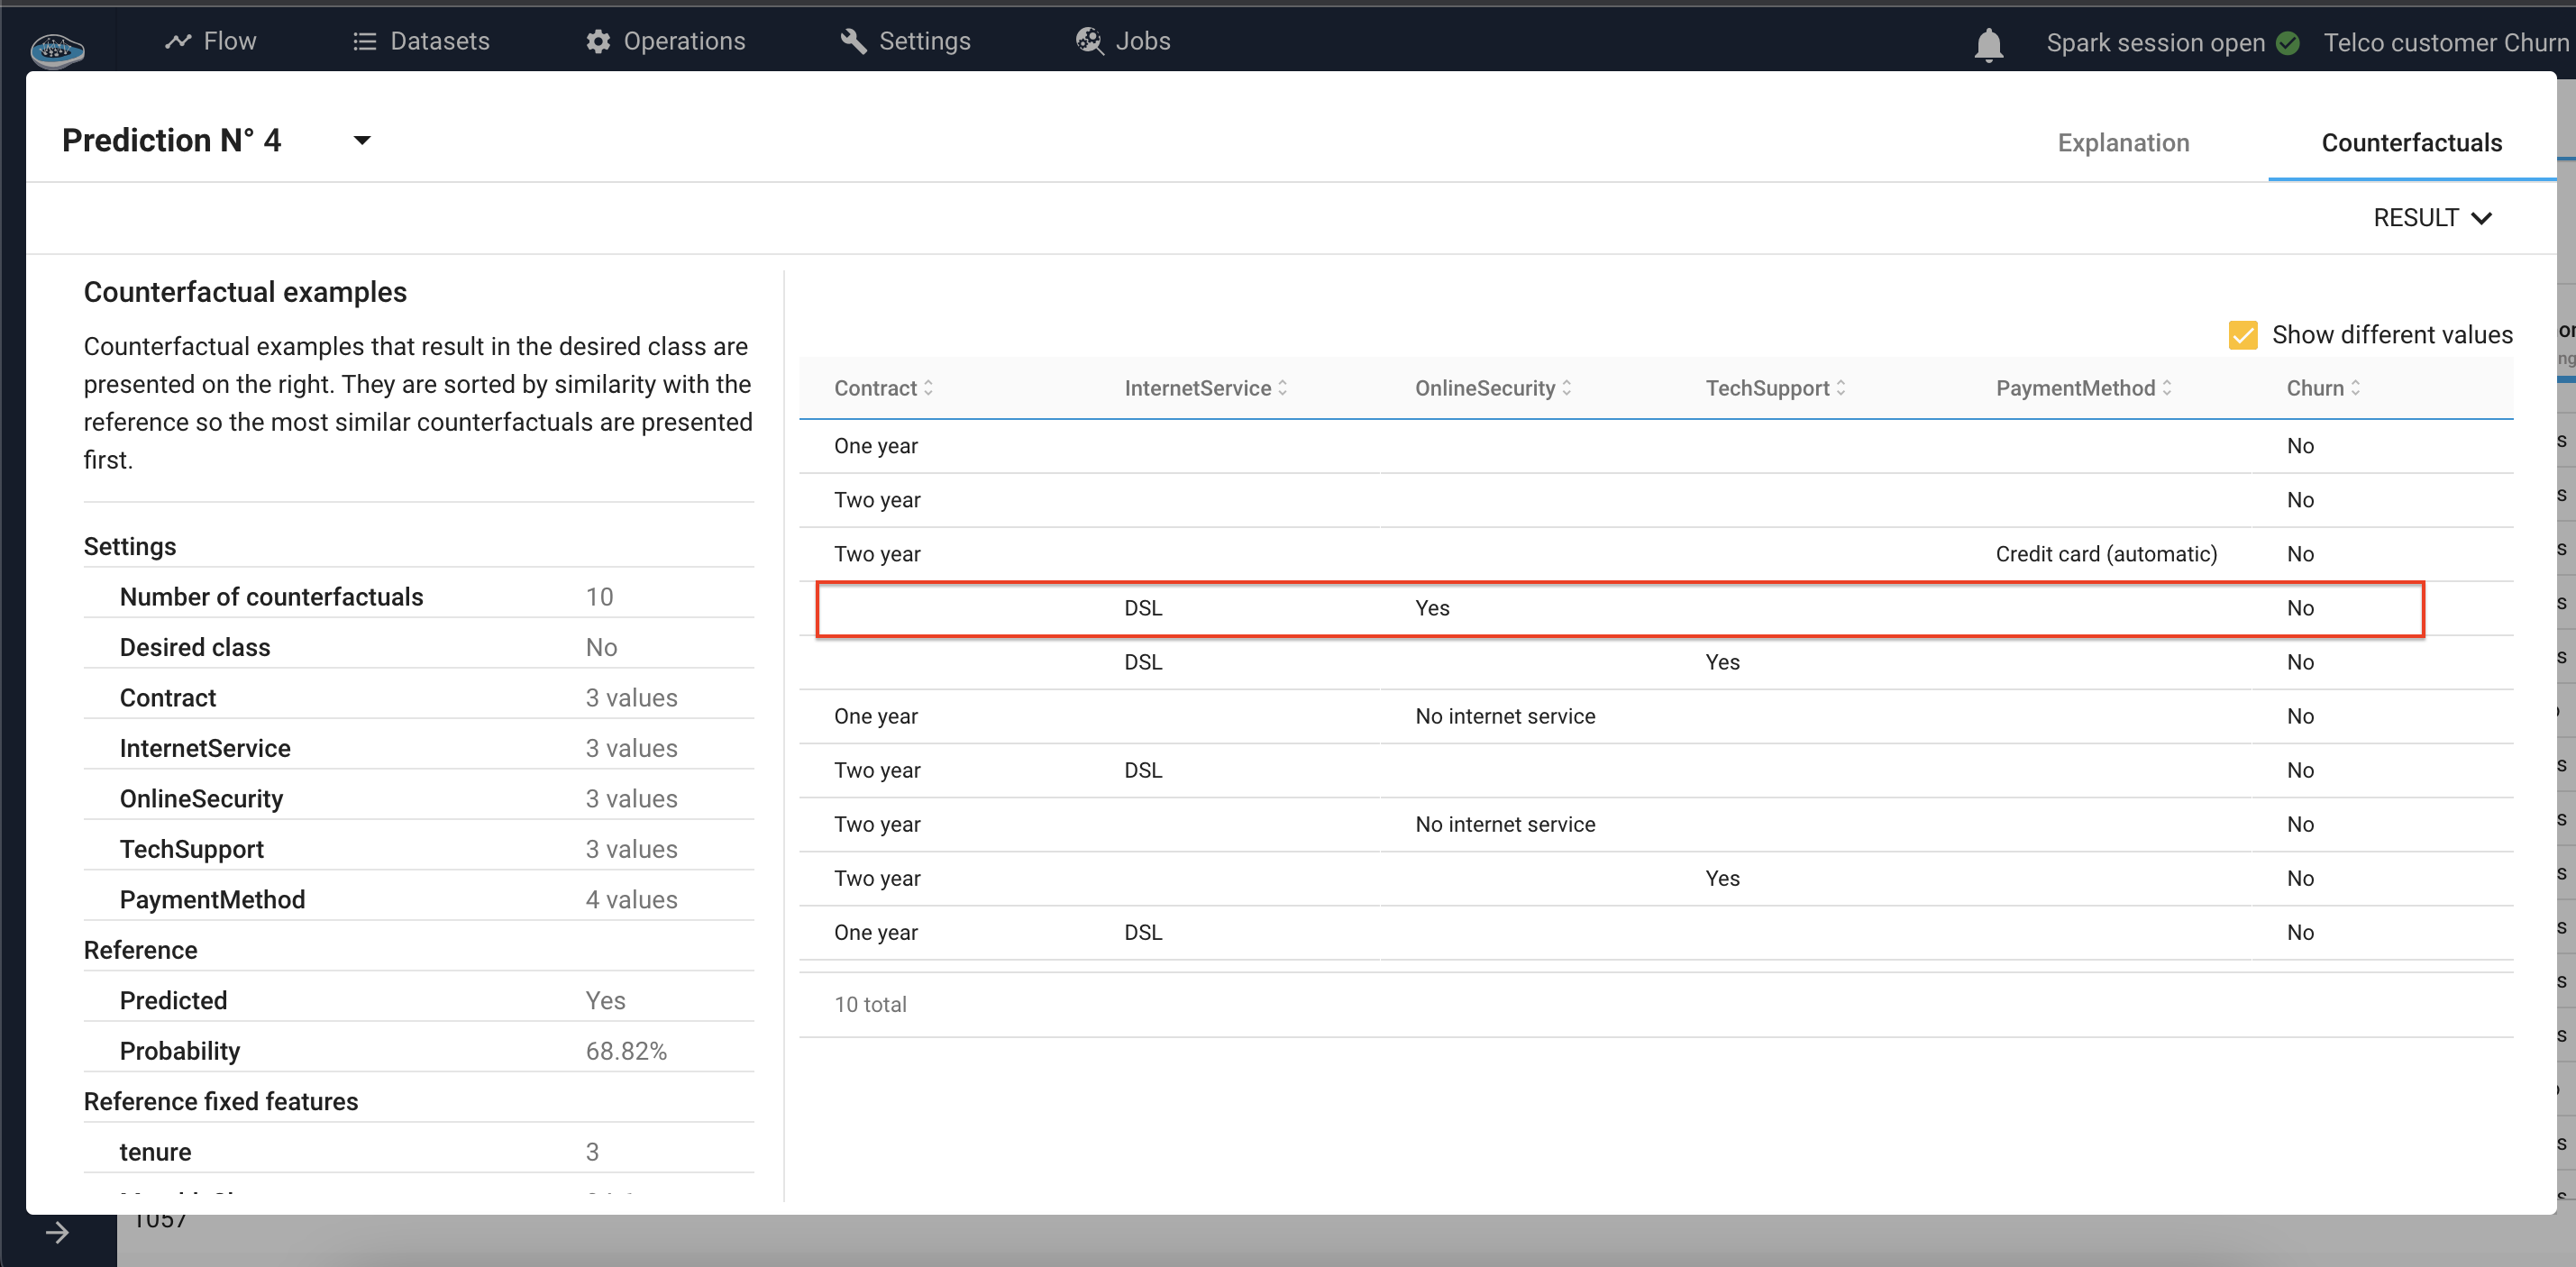Select the highlighted DSL / Yes counterfactual row
2576x1267 pixels.
tap(1619, 608)
